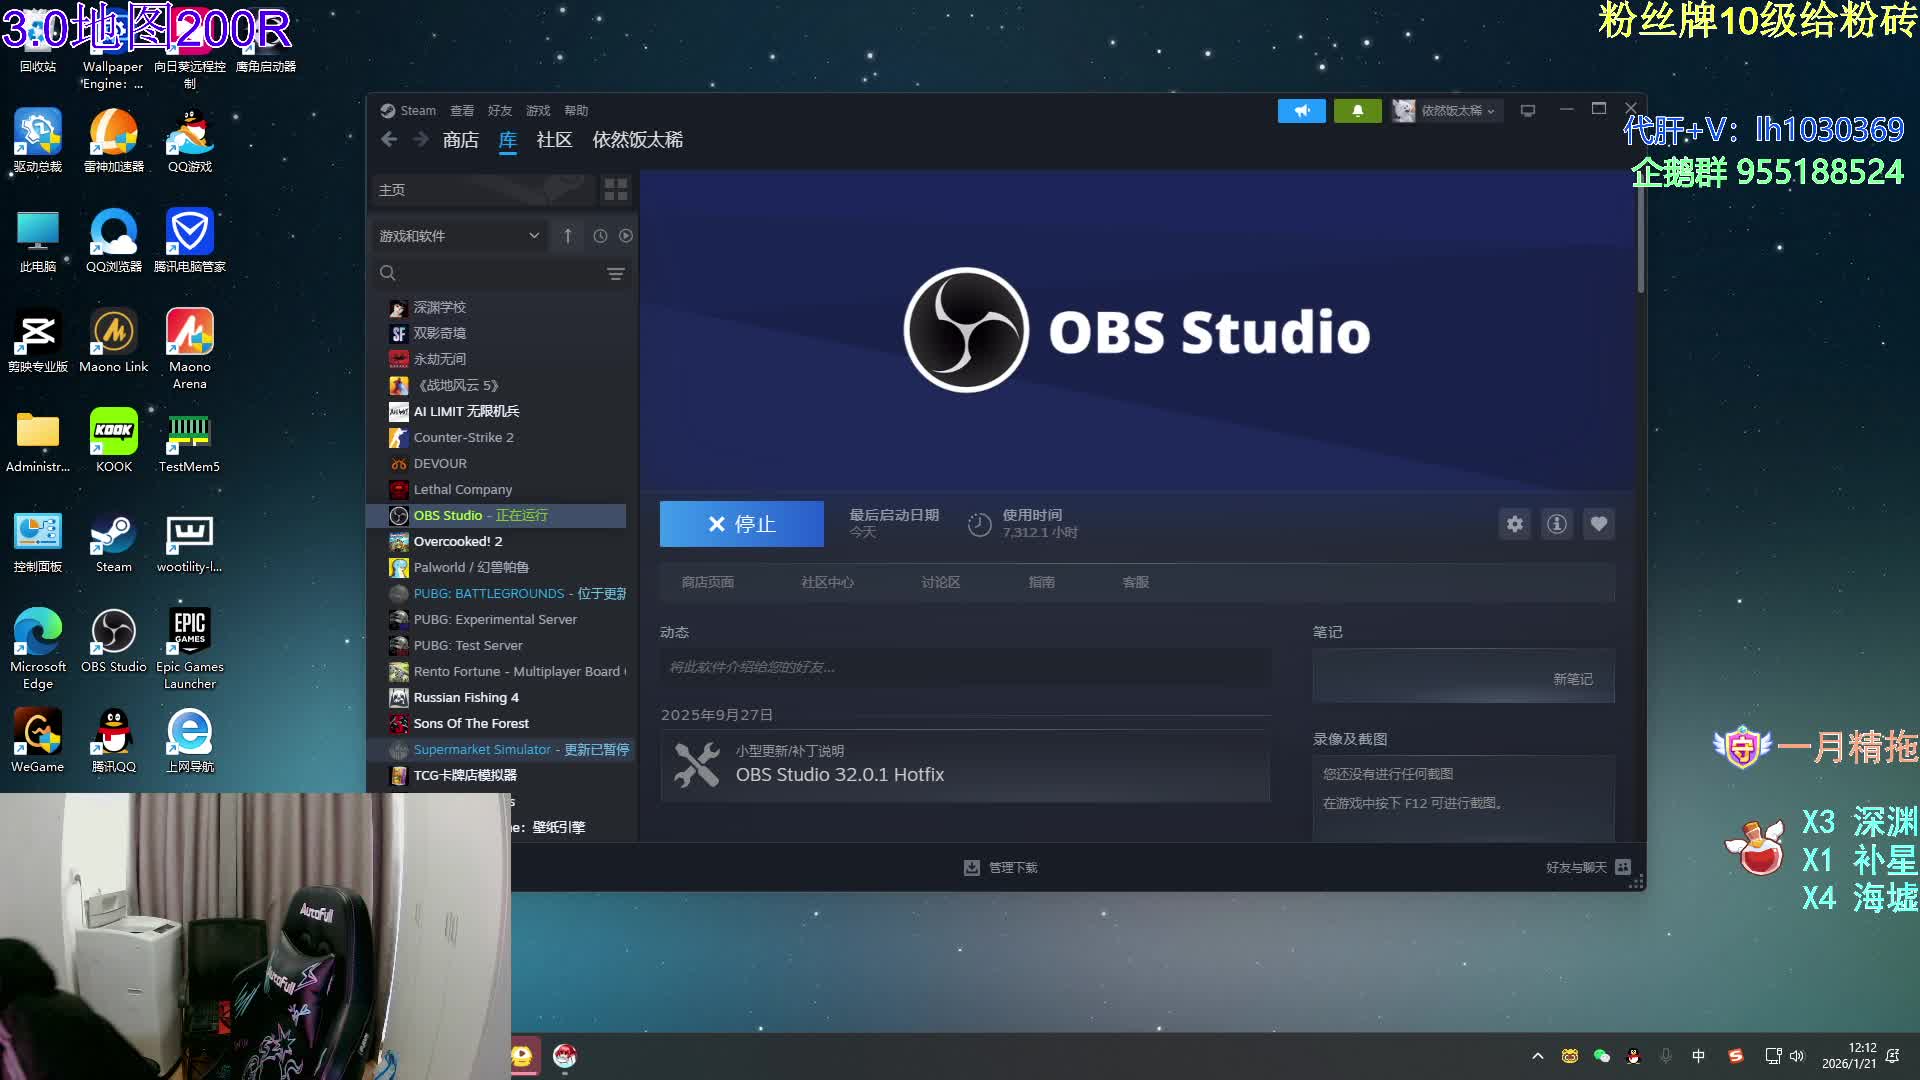This screenshot has width=1920, height=1080.
Task: Click the green notifications bell icon
Action: coord(1357,111)
